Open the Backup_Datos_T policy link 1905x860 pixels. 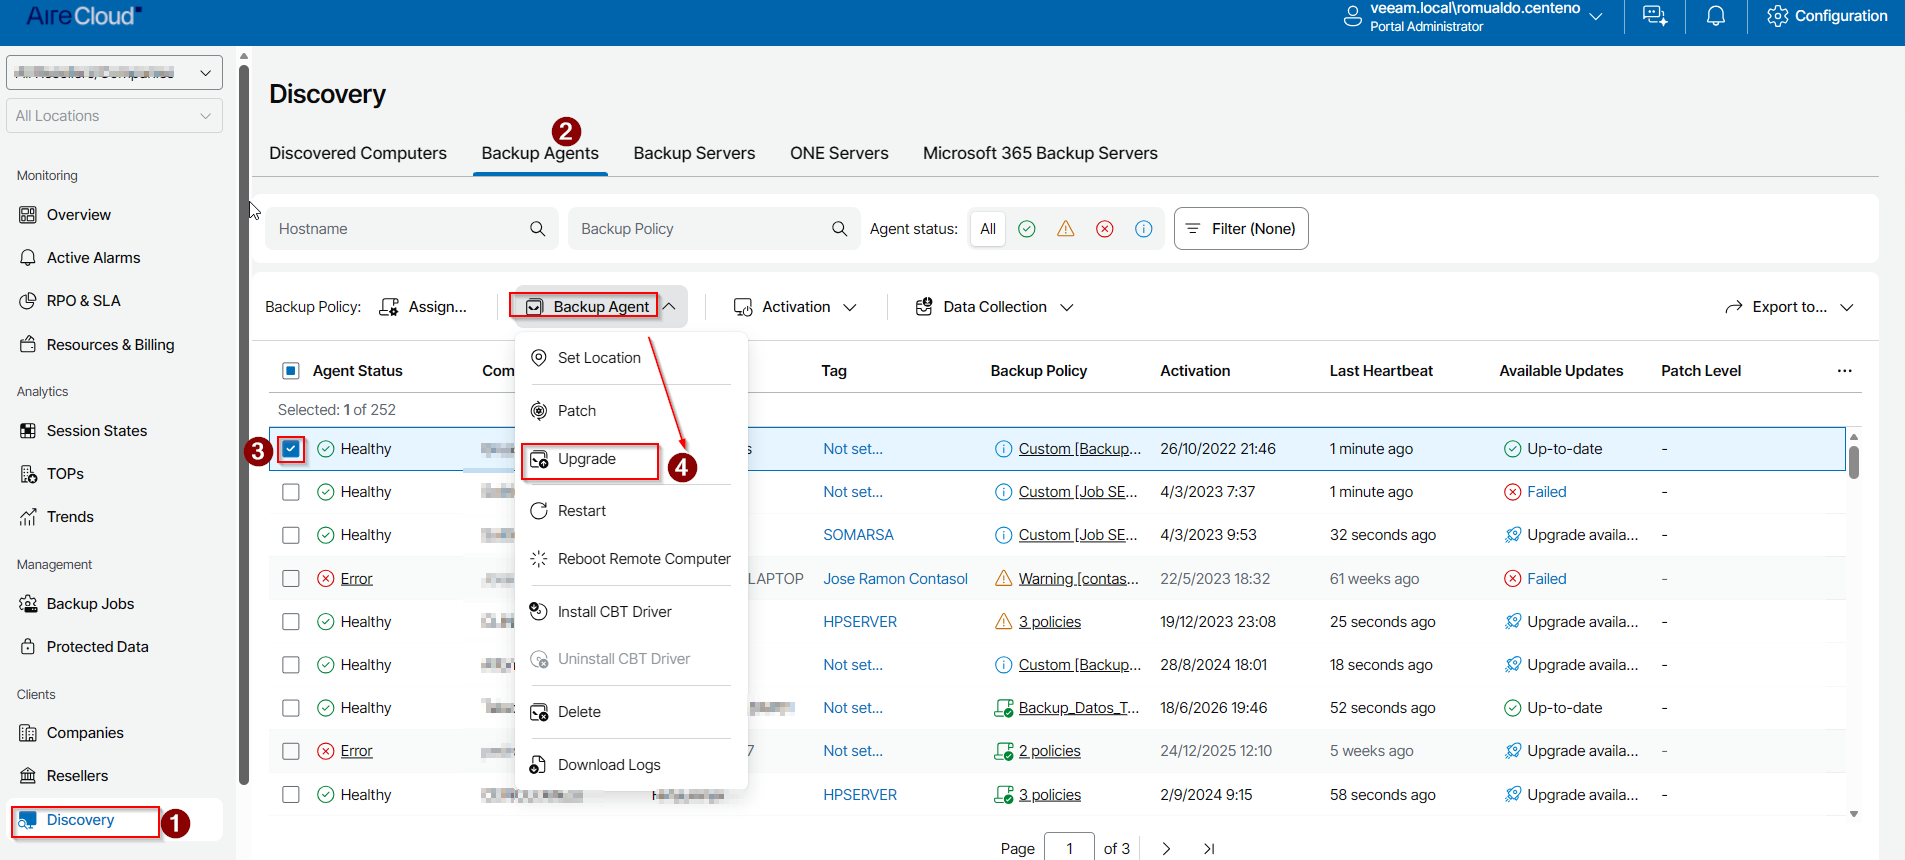coord(1079,708)
